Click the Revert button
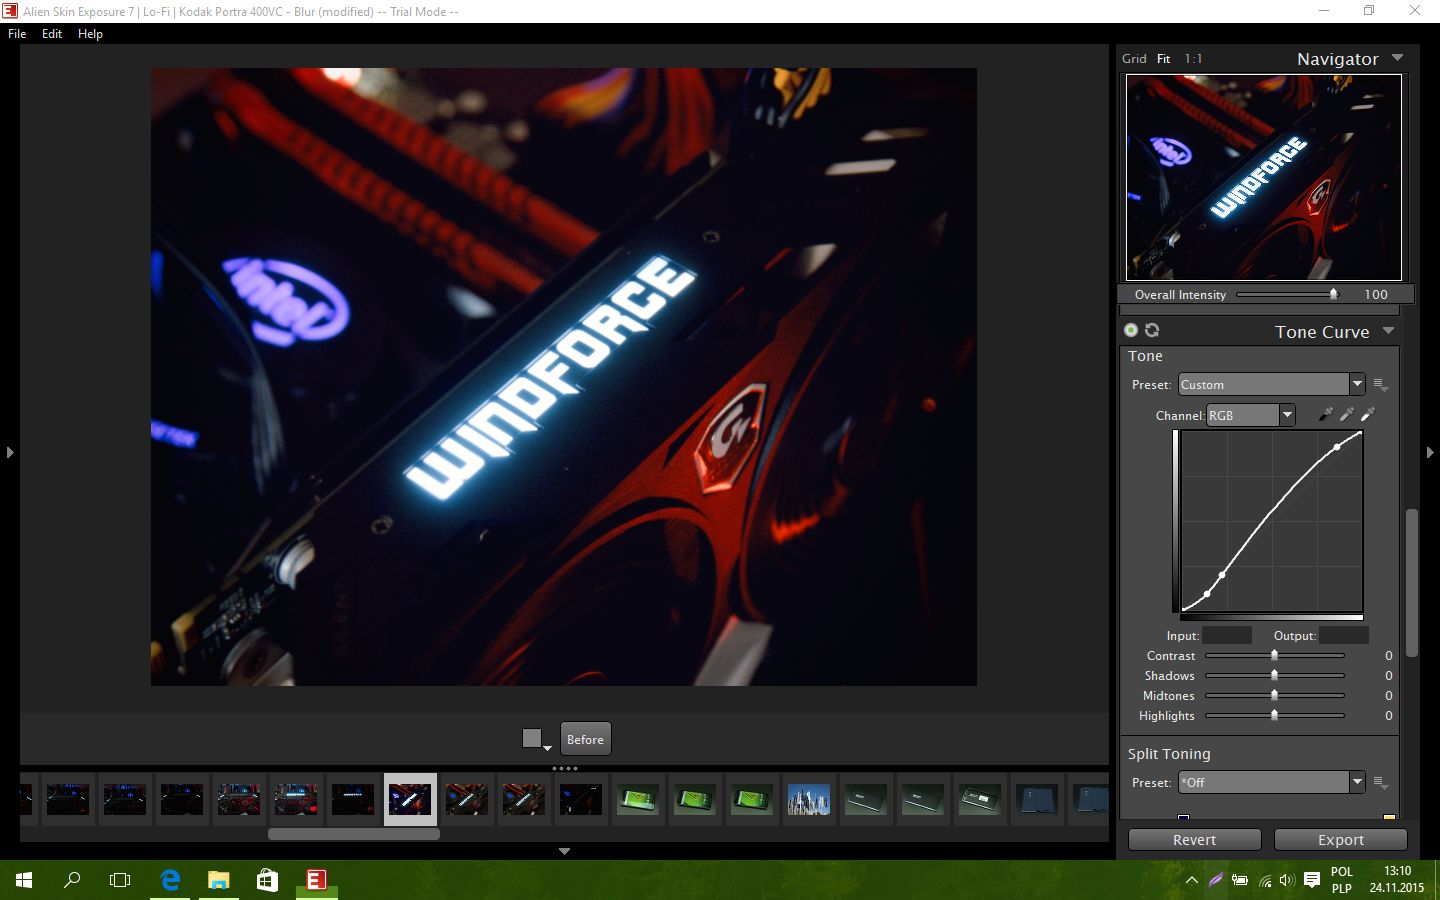This screenshot has width=1440, height=900. pos(1194,840)
